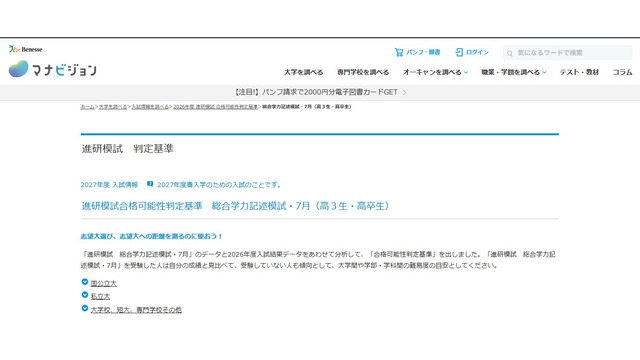Image resolution: width=640 pixels, height=360 pixels.
Task: Open テスト・教材 menu item
Action: tap(579, 72)
